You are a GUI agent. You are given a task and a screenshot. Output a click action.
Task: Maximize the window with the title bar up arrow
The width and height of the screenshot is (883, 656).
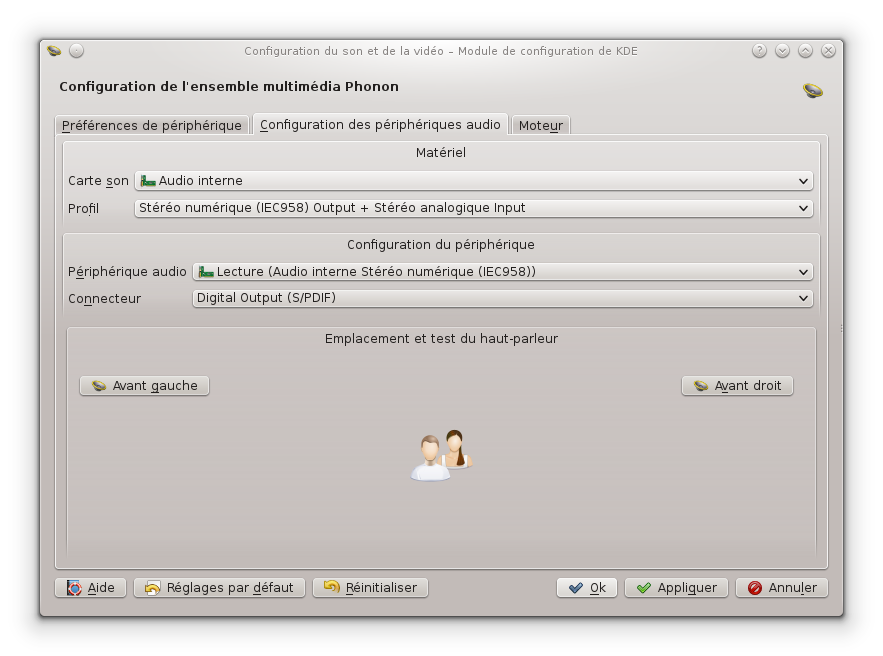coord(805,51)
